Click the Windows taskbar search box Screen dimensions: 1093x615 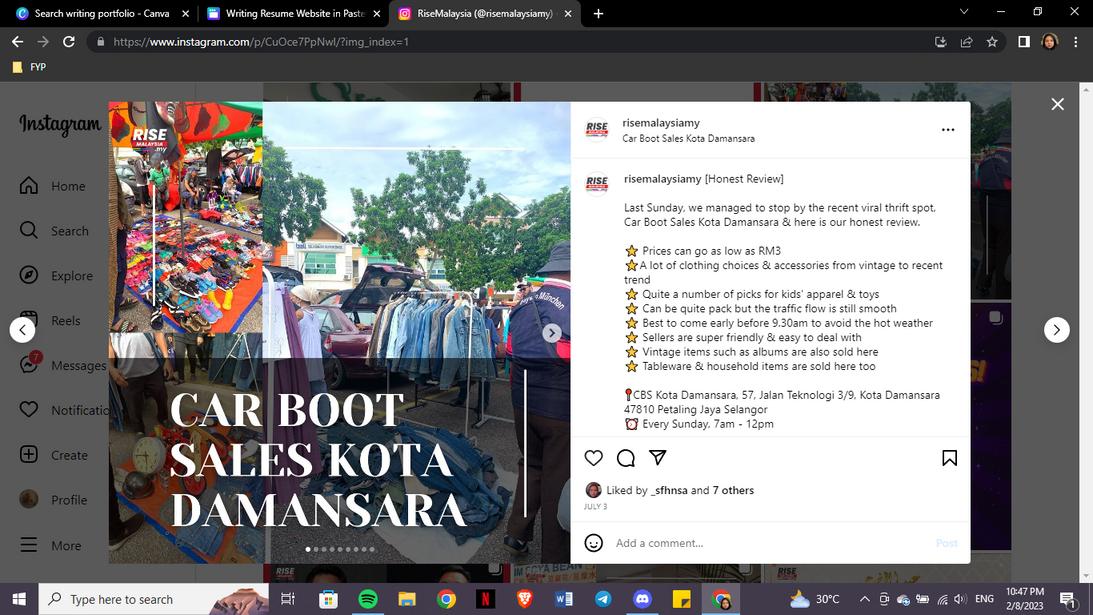point(153,599)
